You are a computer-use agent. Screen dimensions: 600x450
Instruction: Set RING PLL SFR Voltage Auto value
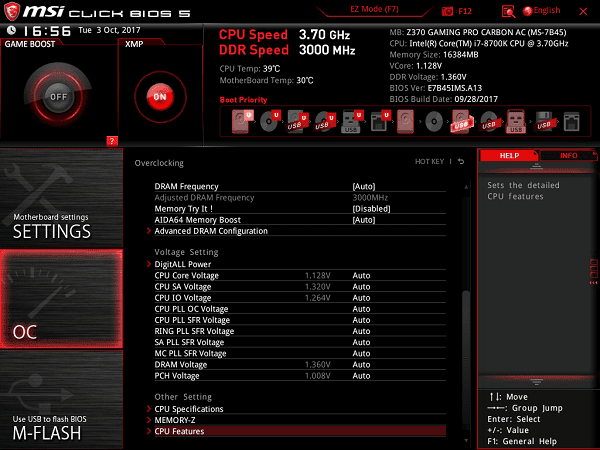click(x=361, y=331)
